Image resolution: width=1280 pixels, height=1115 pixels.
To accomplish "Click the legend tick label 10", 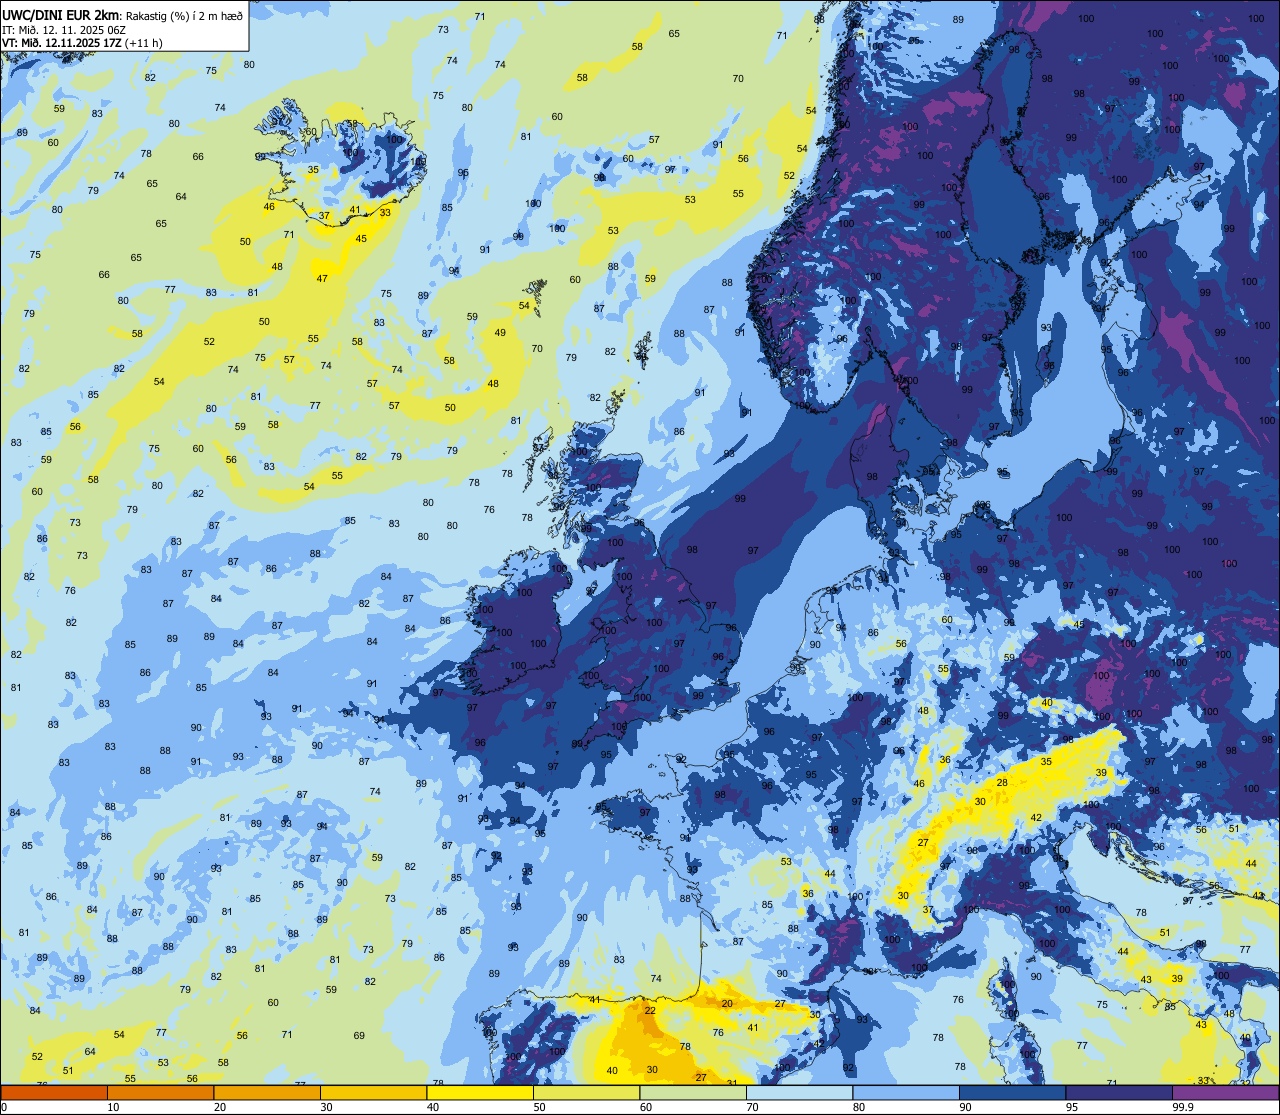I will pos(113,1107).
